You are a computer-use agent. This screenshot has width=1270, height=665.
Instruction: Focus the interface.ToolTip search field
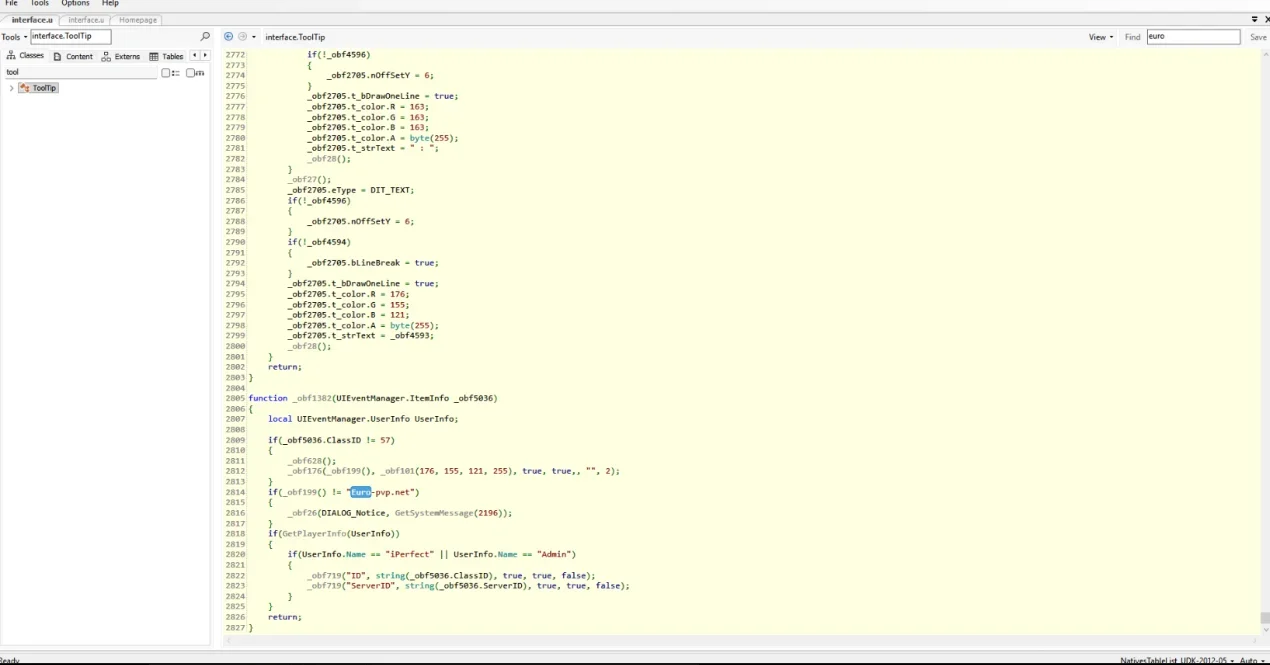pyautogui.click(x=70, y=37)
